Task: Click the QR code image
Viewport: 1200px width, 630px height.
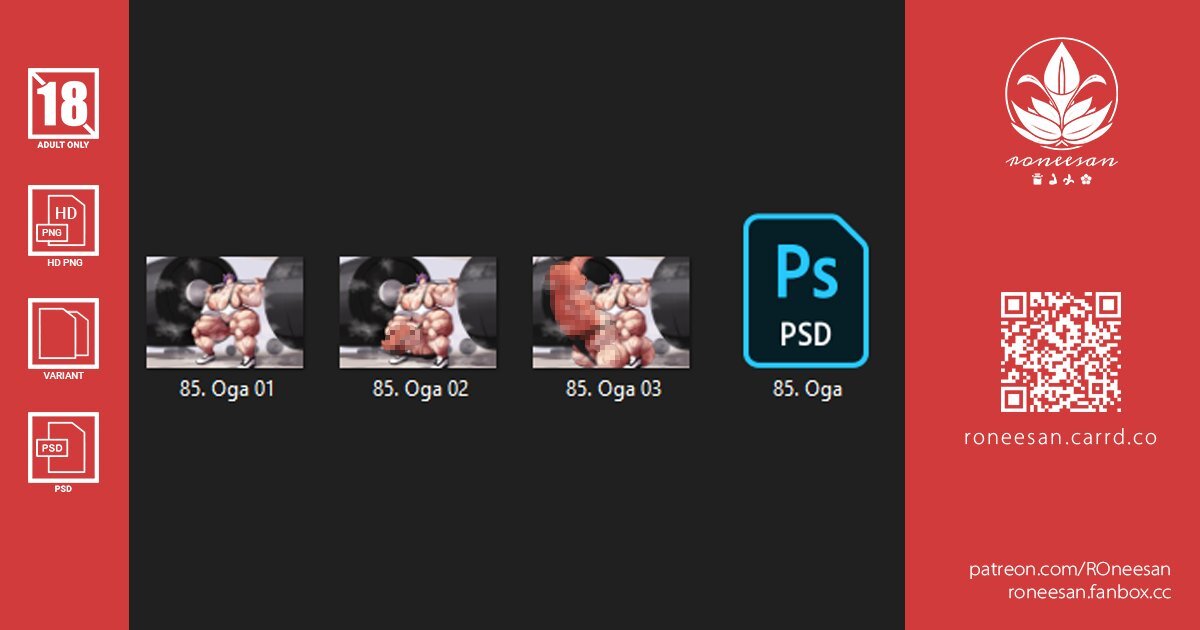Action: tap(1061, 352)
